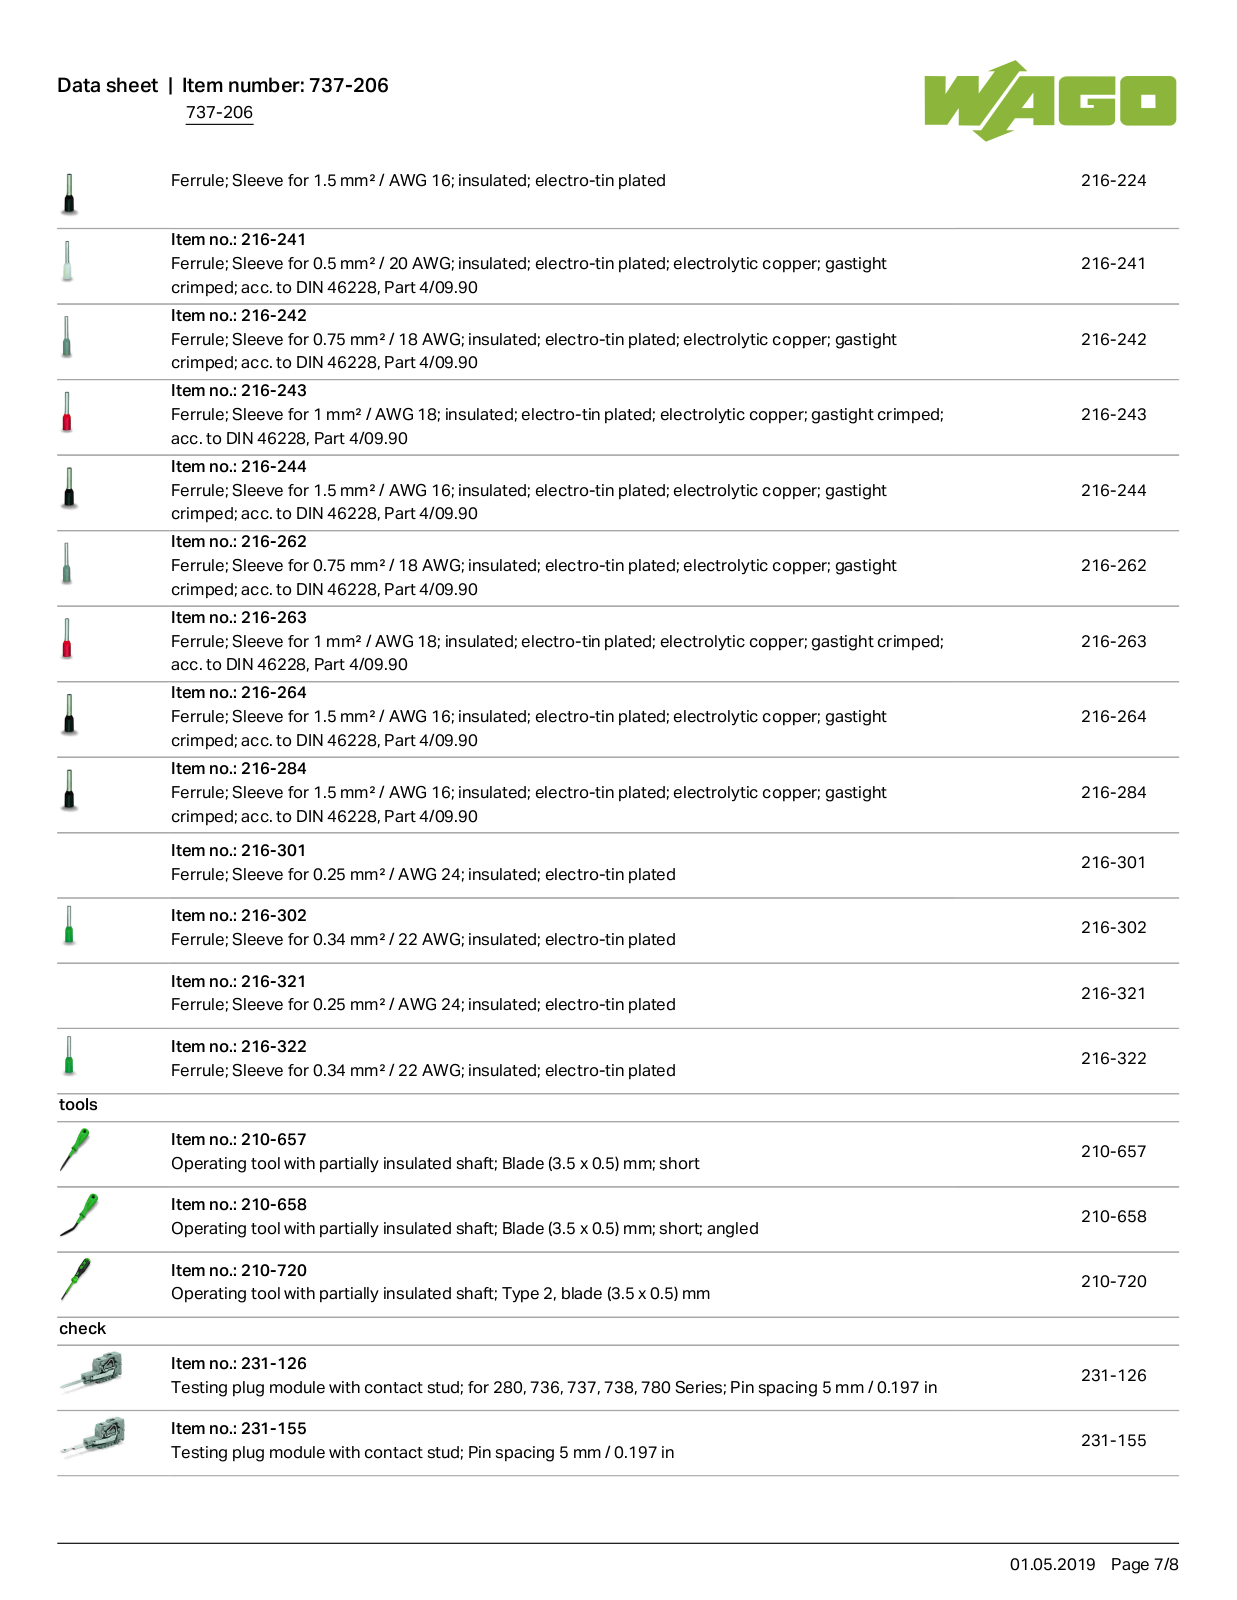Click the 231-155 testing plug image
The height and width of the screenshot is (1600, 1237).
click(x=92, y=1438)
